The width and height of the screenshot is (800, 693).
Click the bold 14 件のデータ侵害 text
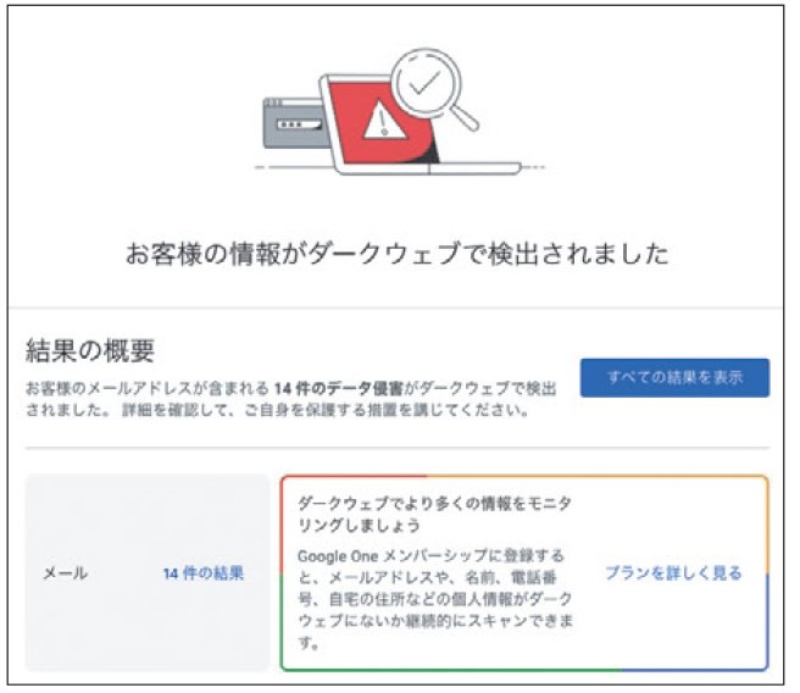pos(338,389)
